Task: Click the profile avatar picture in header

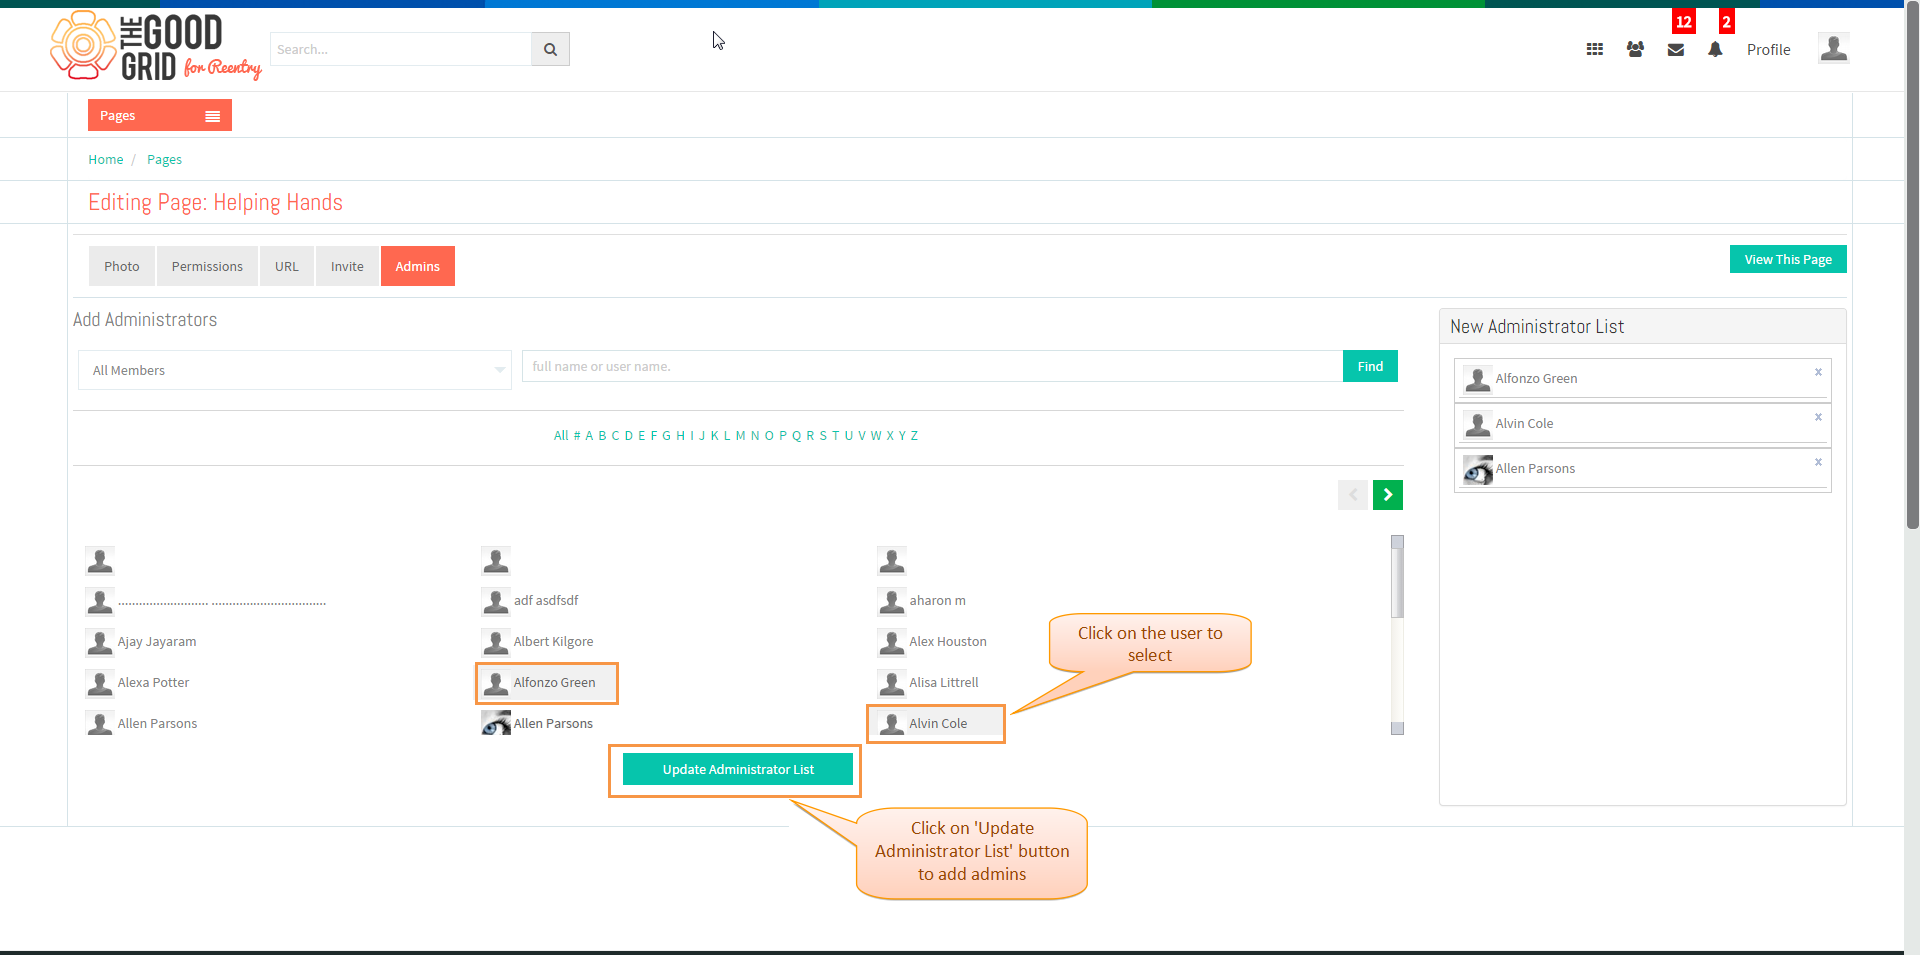Action: tap(1833, 48)
